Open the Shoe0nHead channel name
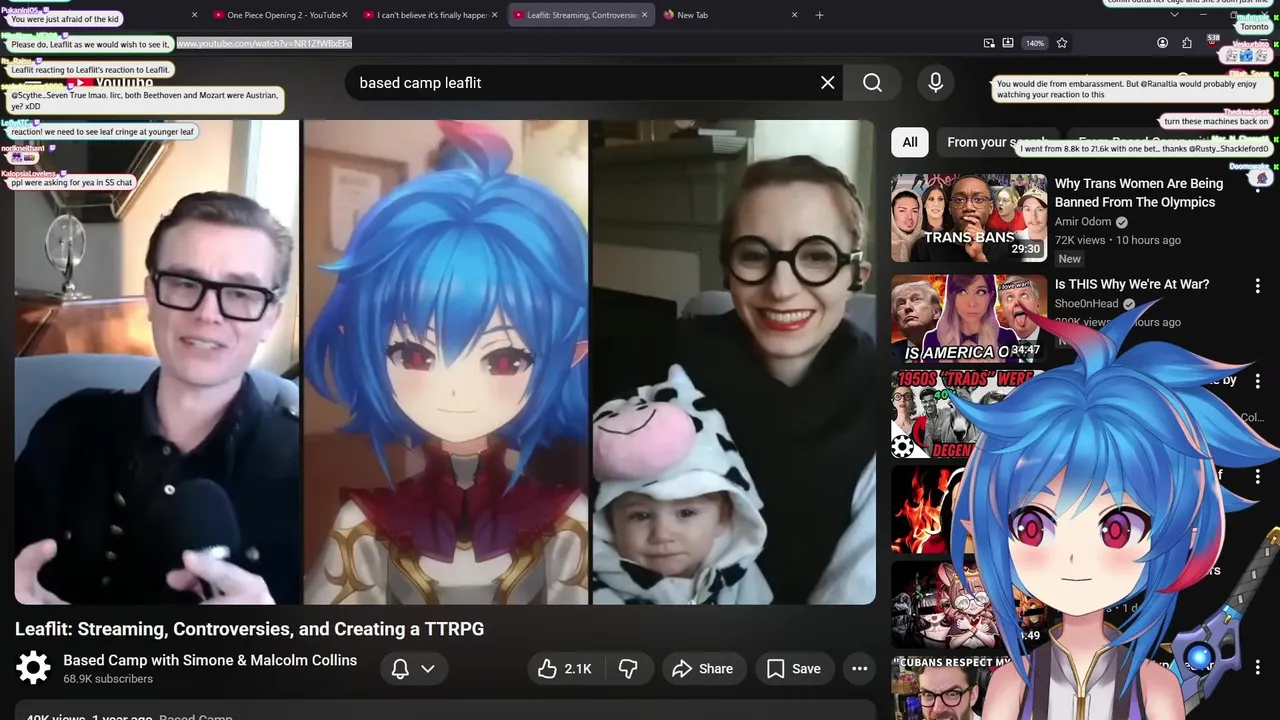The image size is (1280, 720). pyautogui.click(x=1087, y=303)
